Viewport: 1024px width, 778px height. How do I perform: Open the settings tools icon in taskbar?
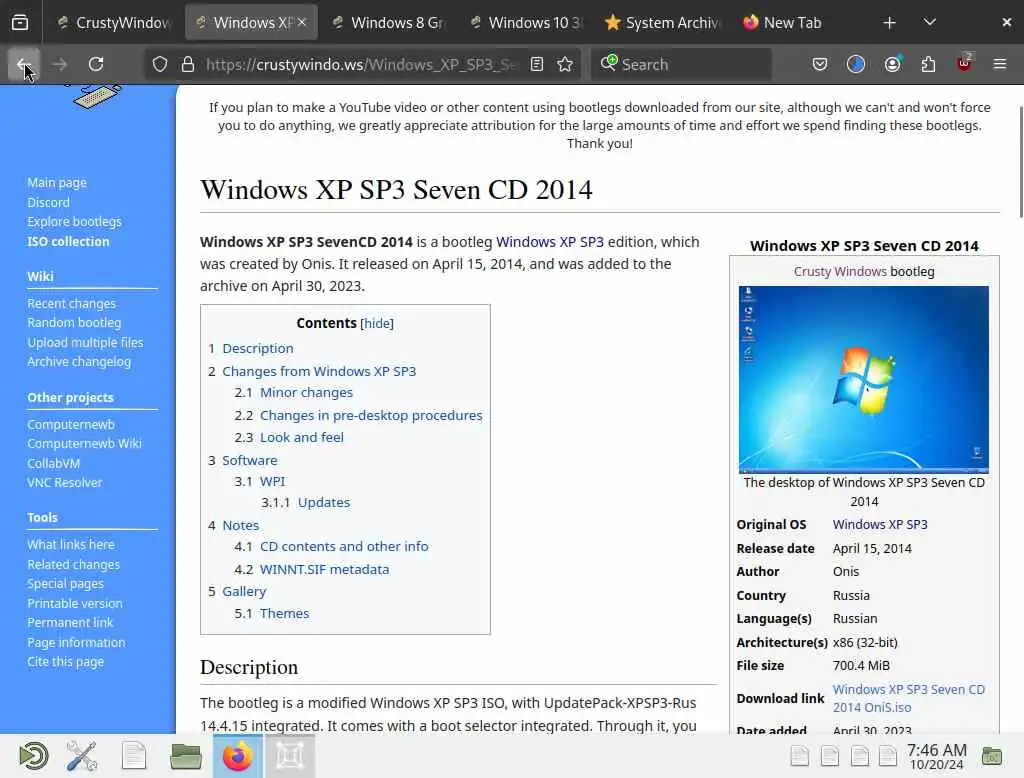pyautogui.click(x=82, y=756)
